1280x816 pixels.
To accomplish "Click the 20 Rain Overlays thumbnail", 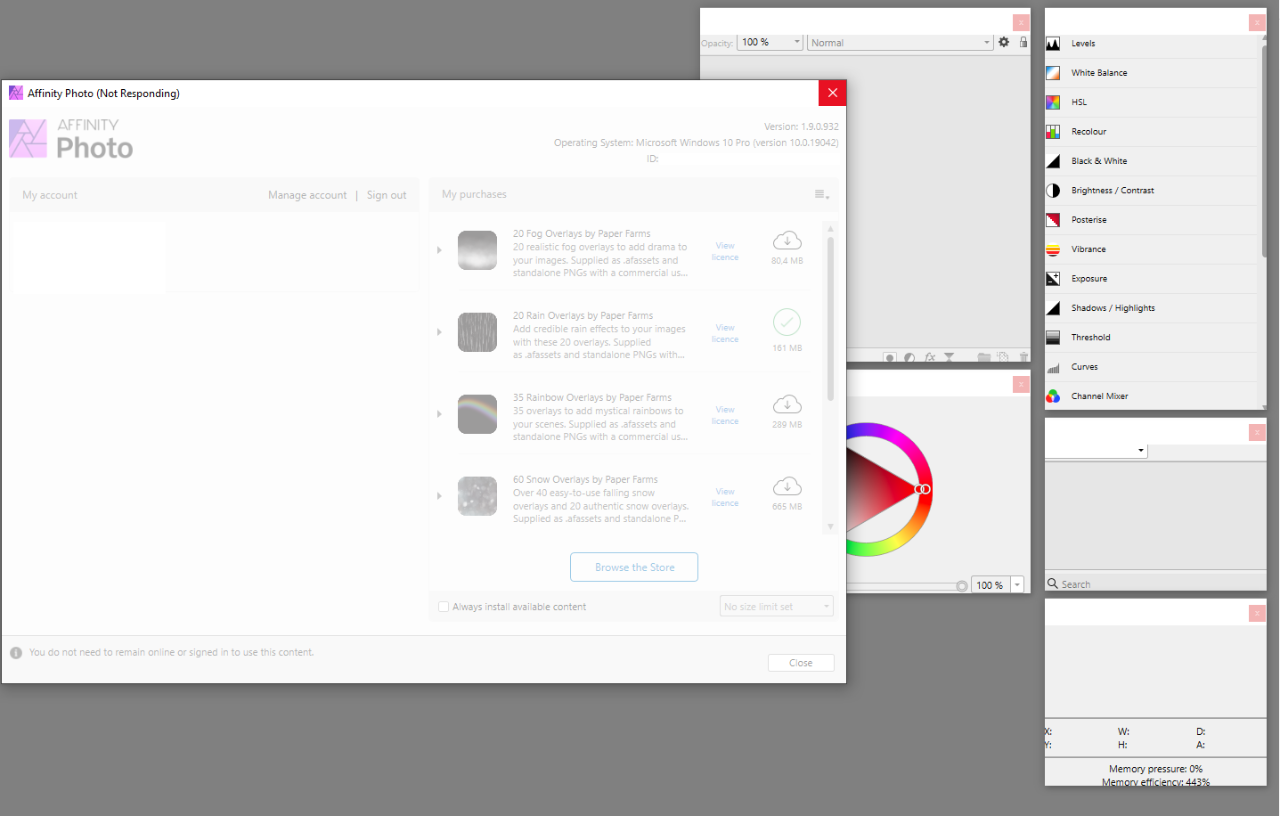I will pyautogui.click(x=477, y=332).
